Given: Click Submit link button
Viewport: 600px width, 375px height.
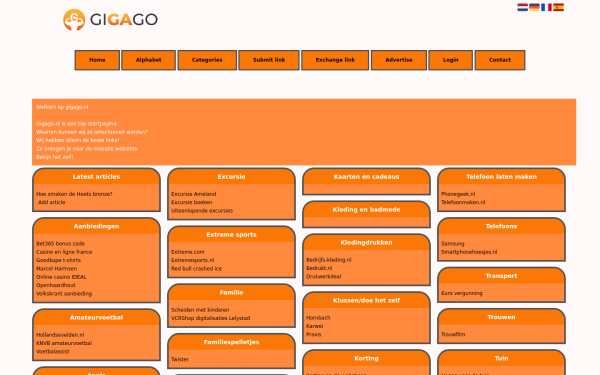Looking at the screenshot, I should 269,60.
